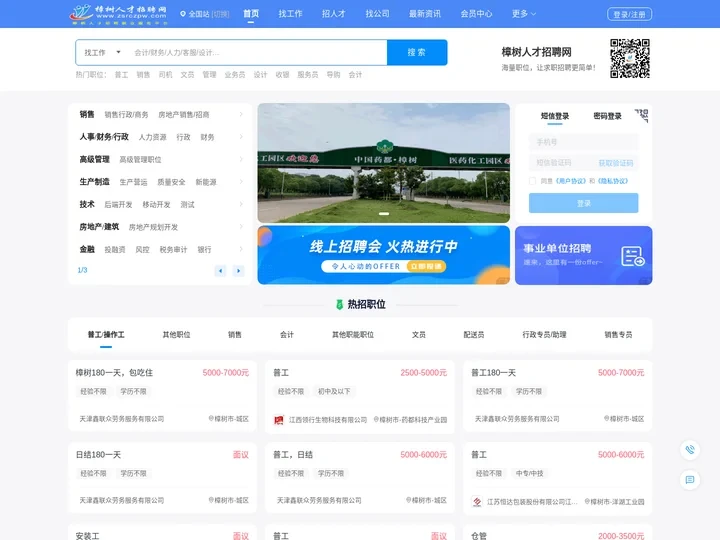Select the 行政专员/助理 job tab
The height and width of the screenshot is (540, 720).
(x=544, y=335)
